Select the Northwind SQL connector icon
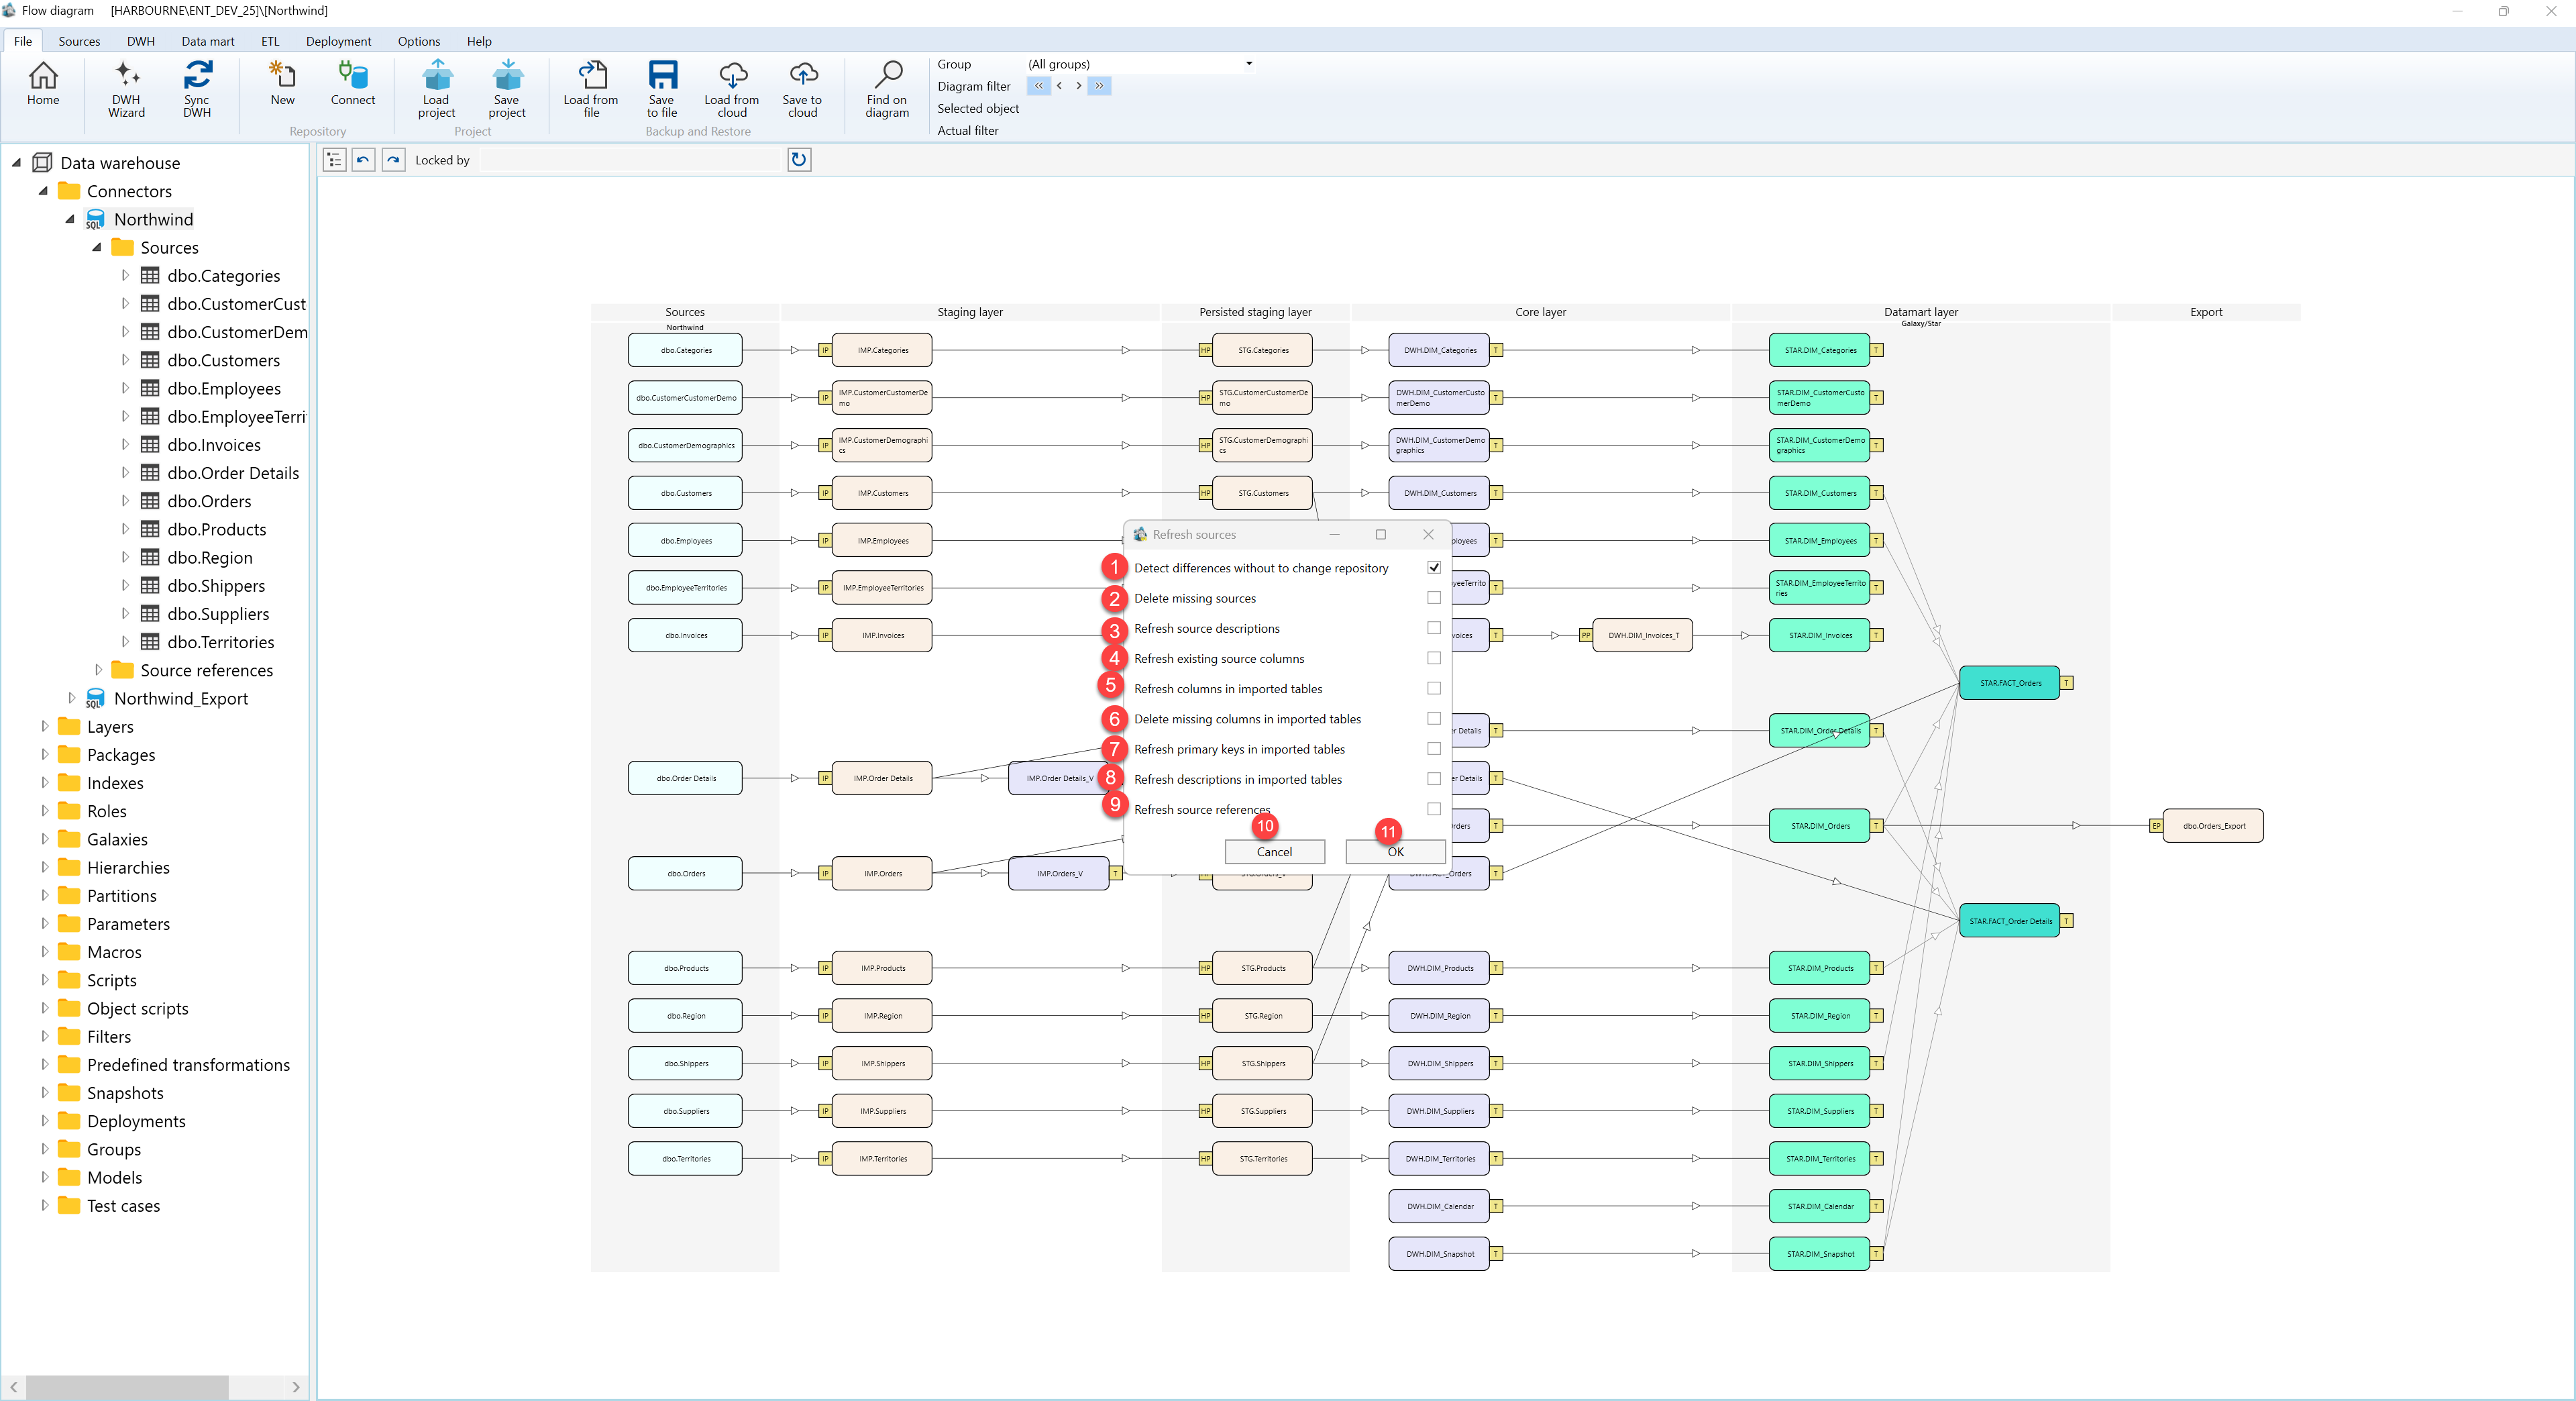 point(96,219)
